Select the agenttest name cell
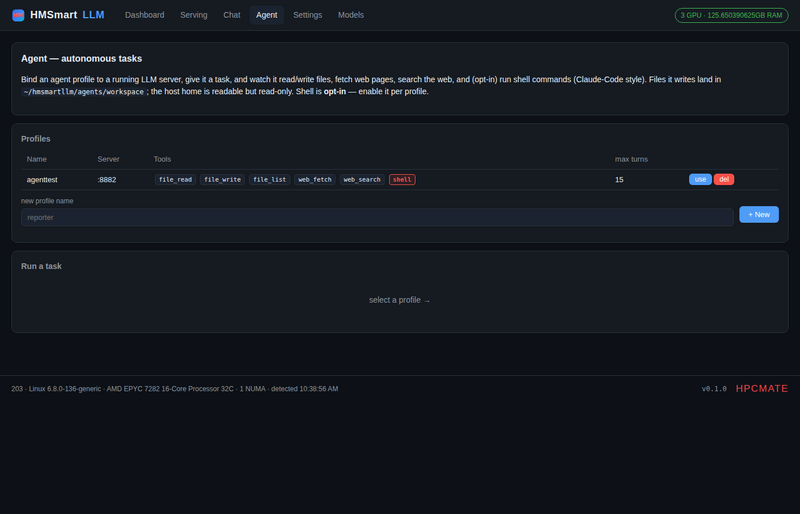Viewport: 800px width, 514px height. pyautogui.click(x=42, y=180)
